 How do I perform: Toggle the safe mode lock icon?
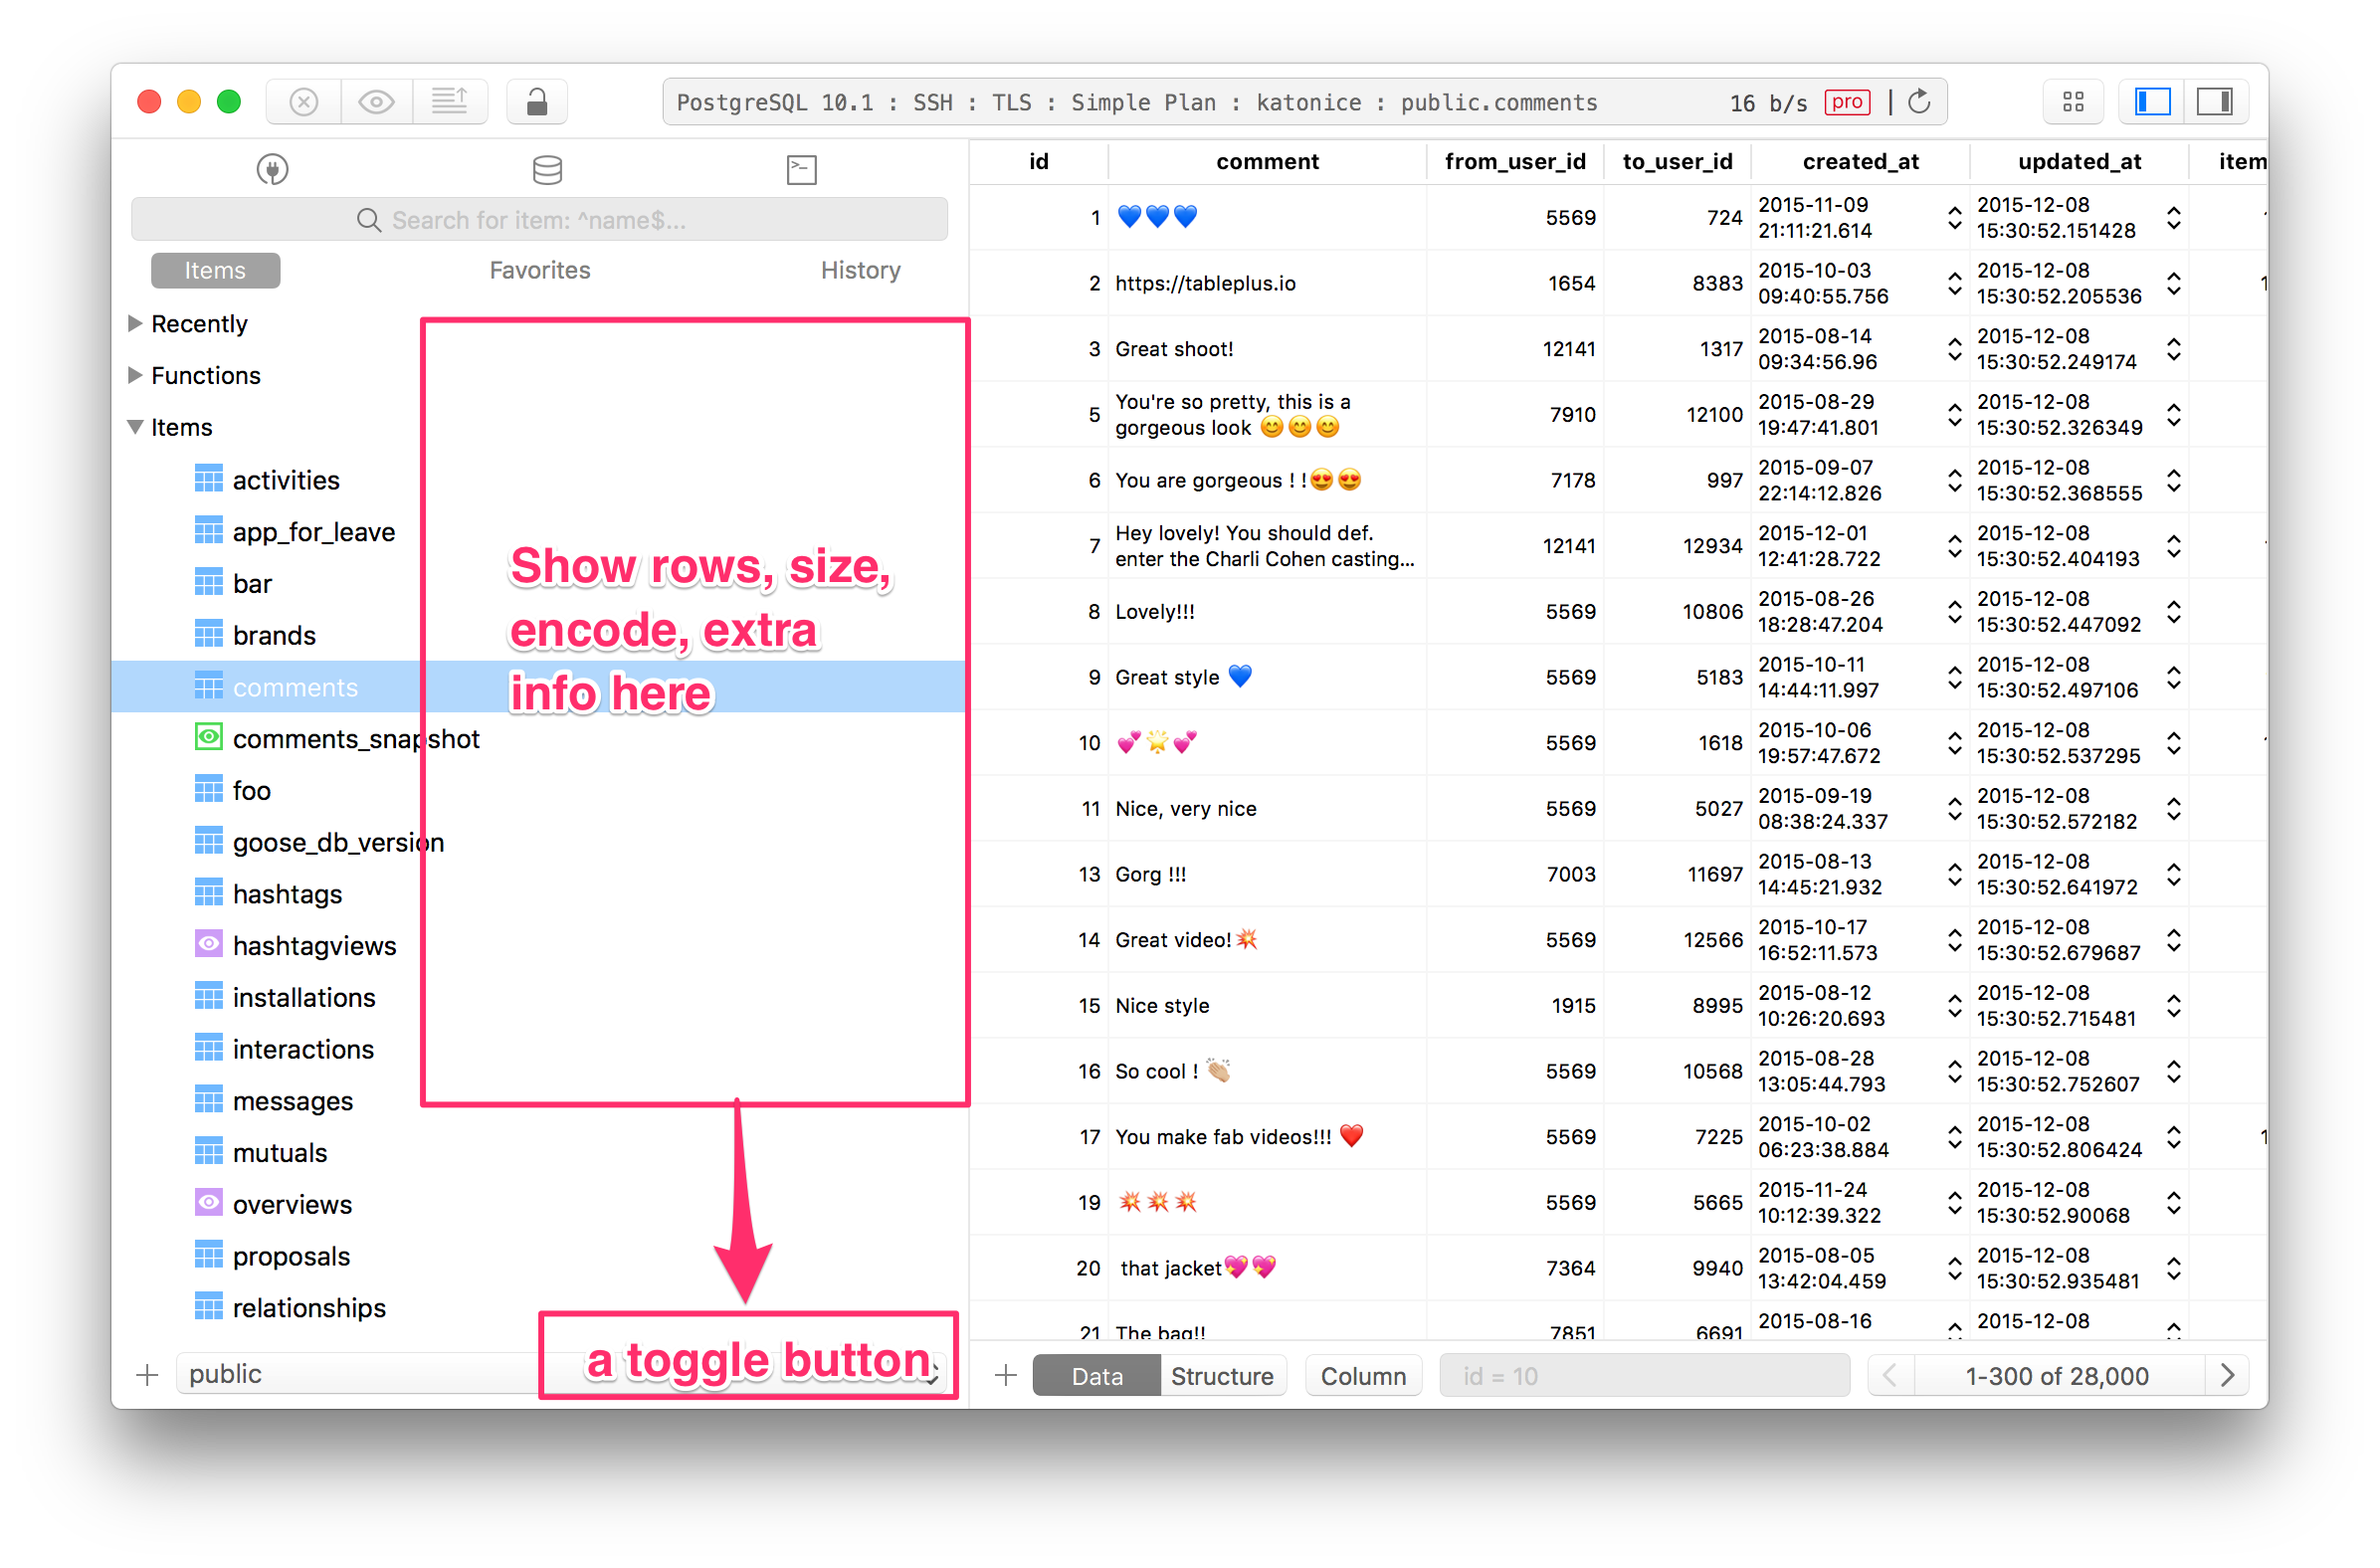(x=537, y=101)
